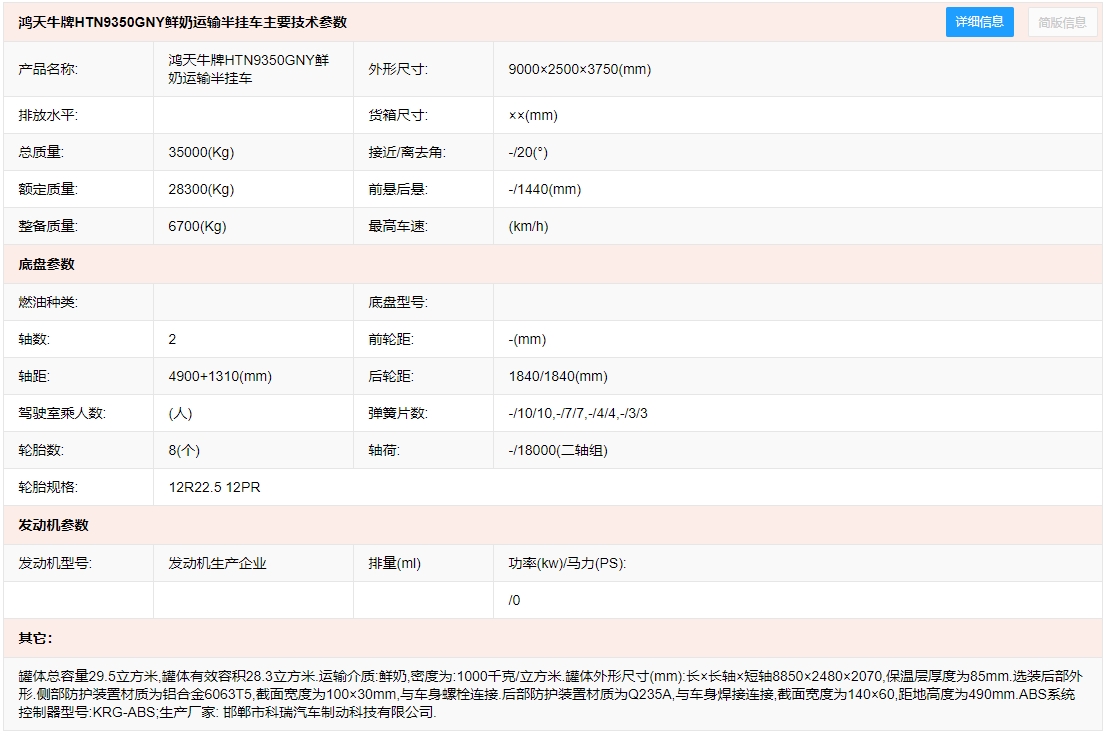This screenshot has height=736, width=1108.
Task: Select axle load value -/18000(二轴组)
Action: [x=558, y=450]
